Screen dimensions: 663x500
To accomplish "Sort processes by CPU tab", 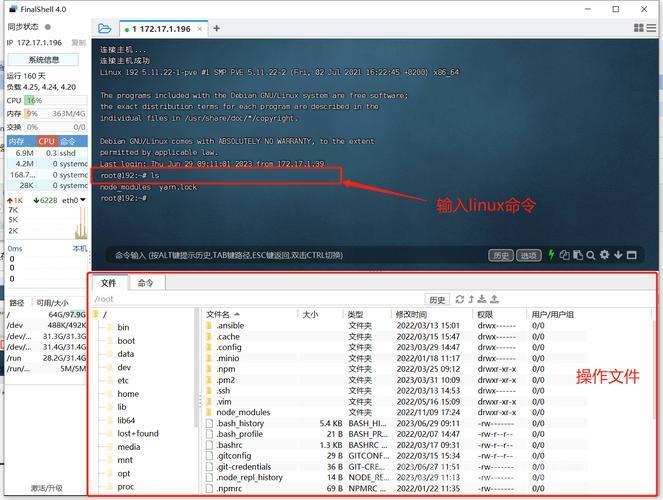I will [46, 141].
